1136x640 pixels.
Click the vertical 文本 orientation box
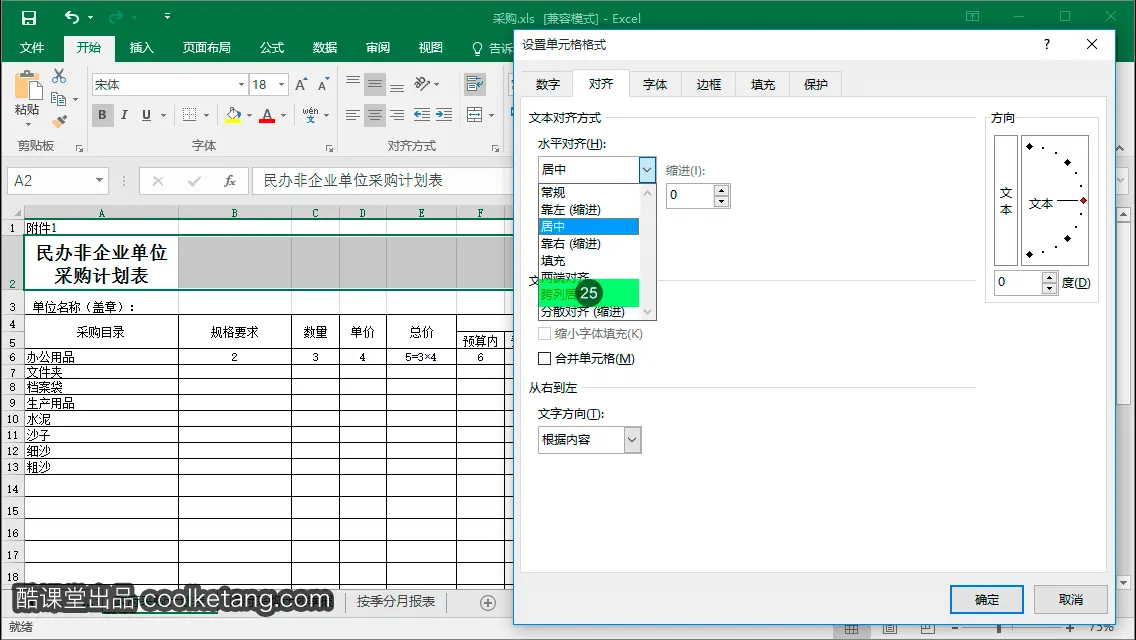tap(1006, 200)
